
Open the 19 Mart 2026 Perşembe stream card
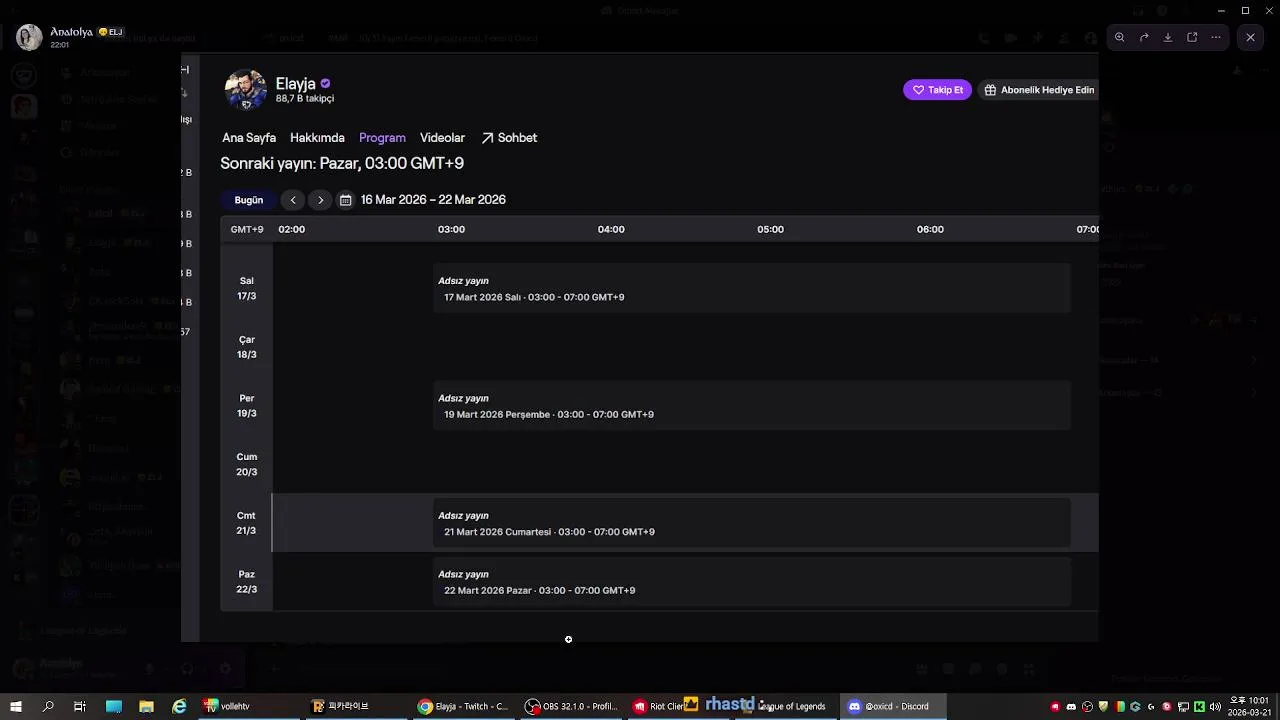point(752,406)
